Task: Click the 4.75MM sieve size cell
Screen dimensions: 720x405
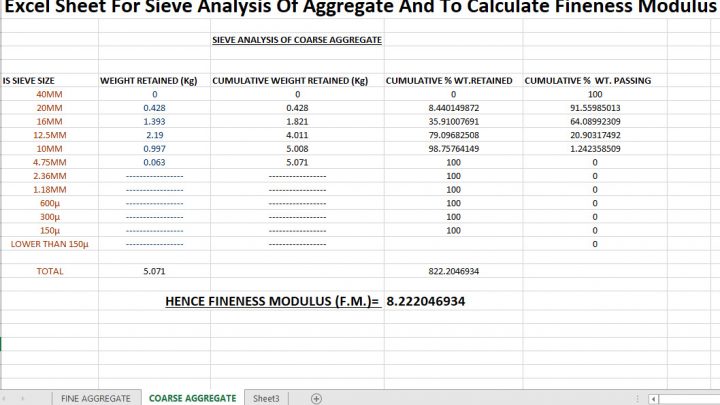Action: coord(50,163)
